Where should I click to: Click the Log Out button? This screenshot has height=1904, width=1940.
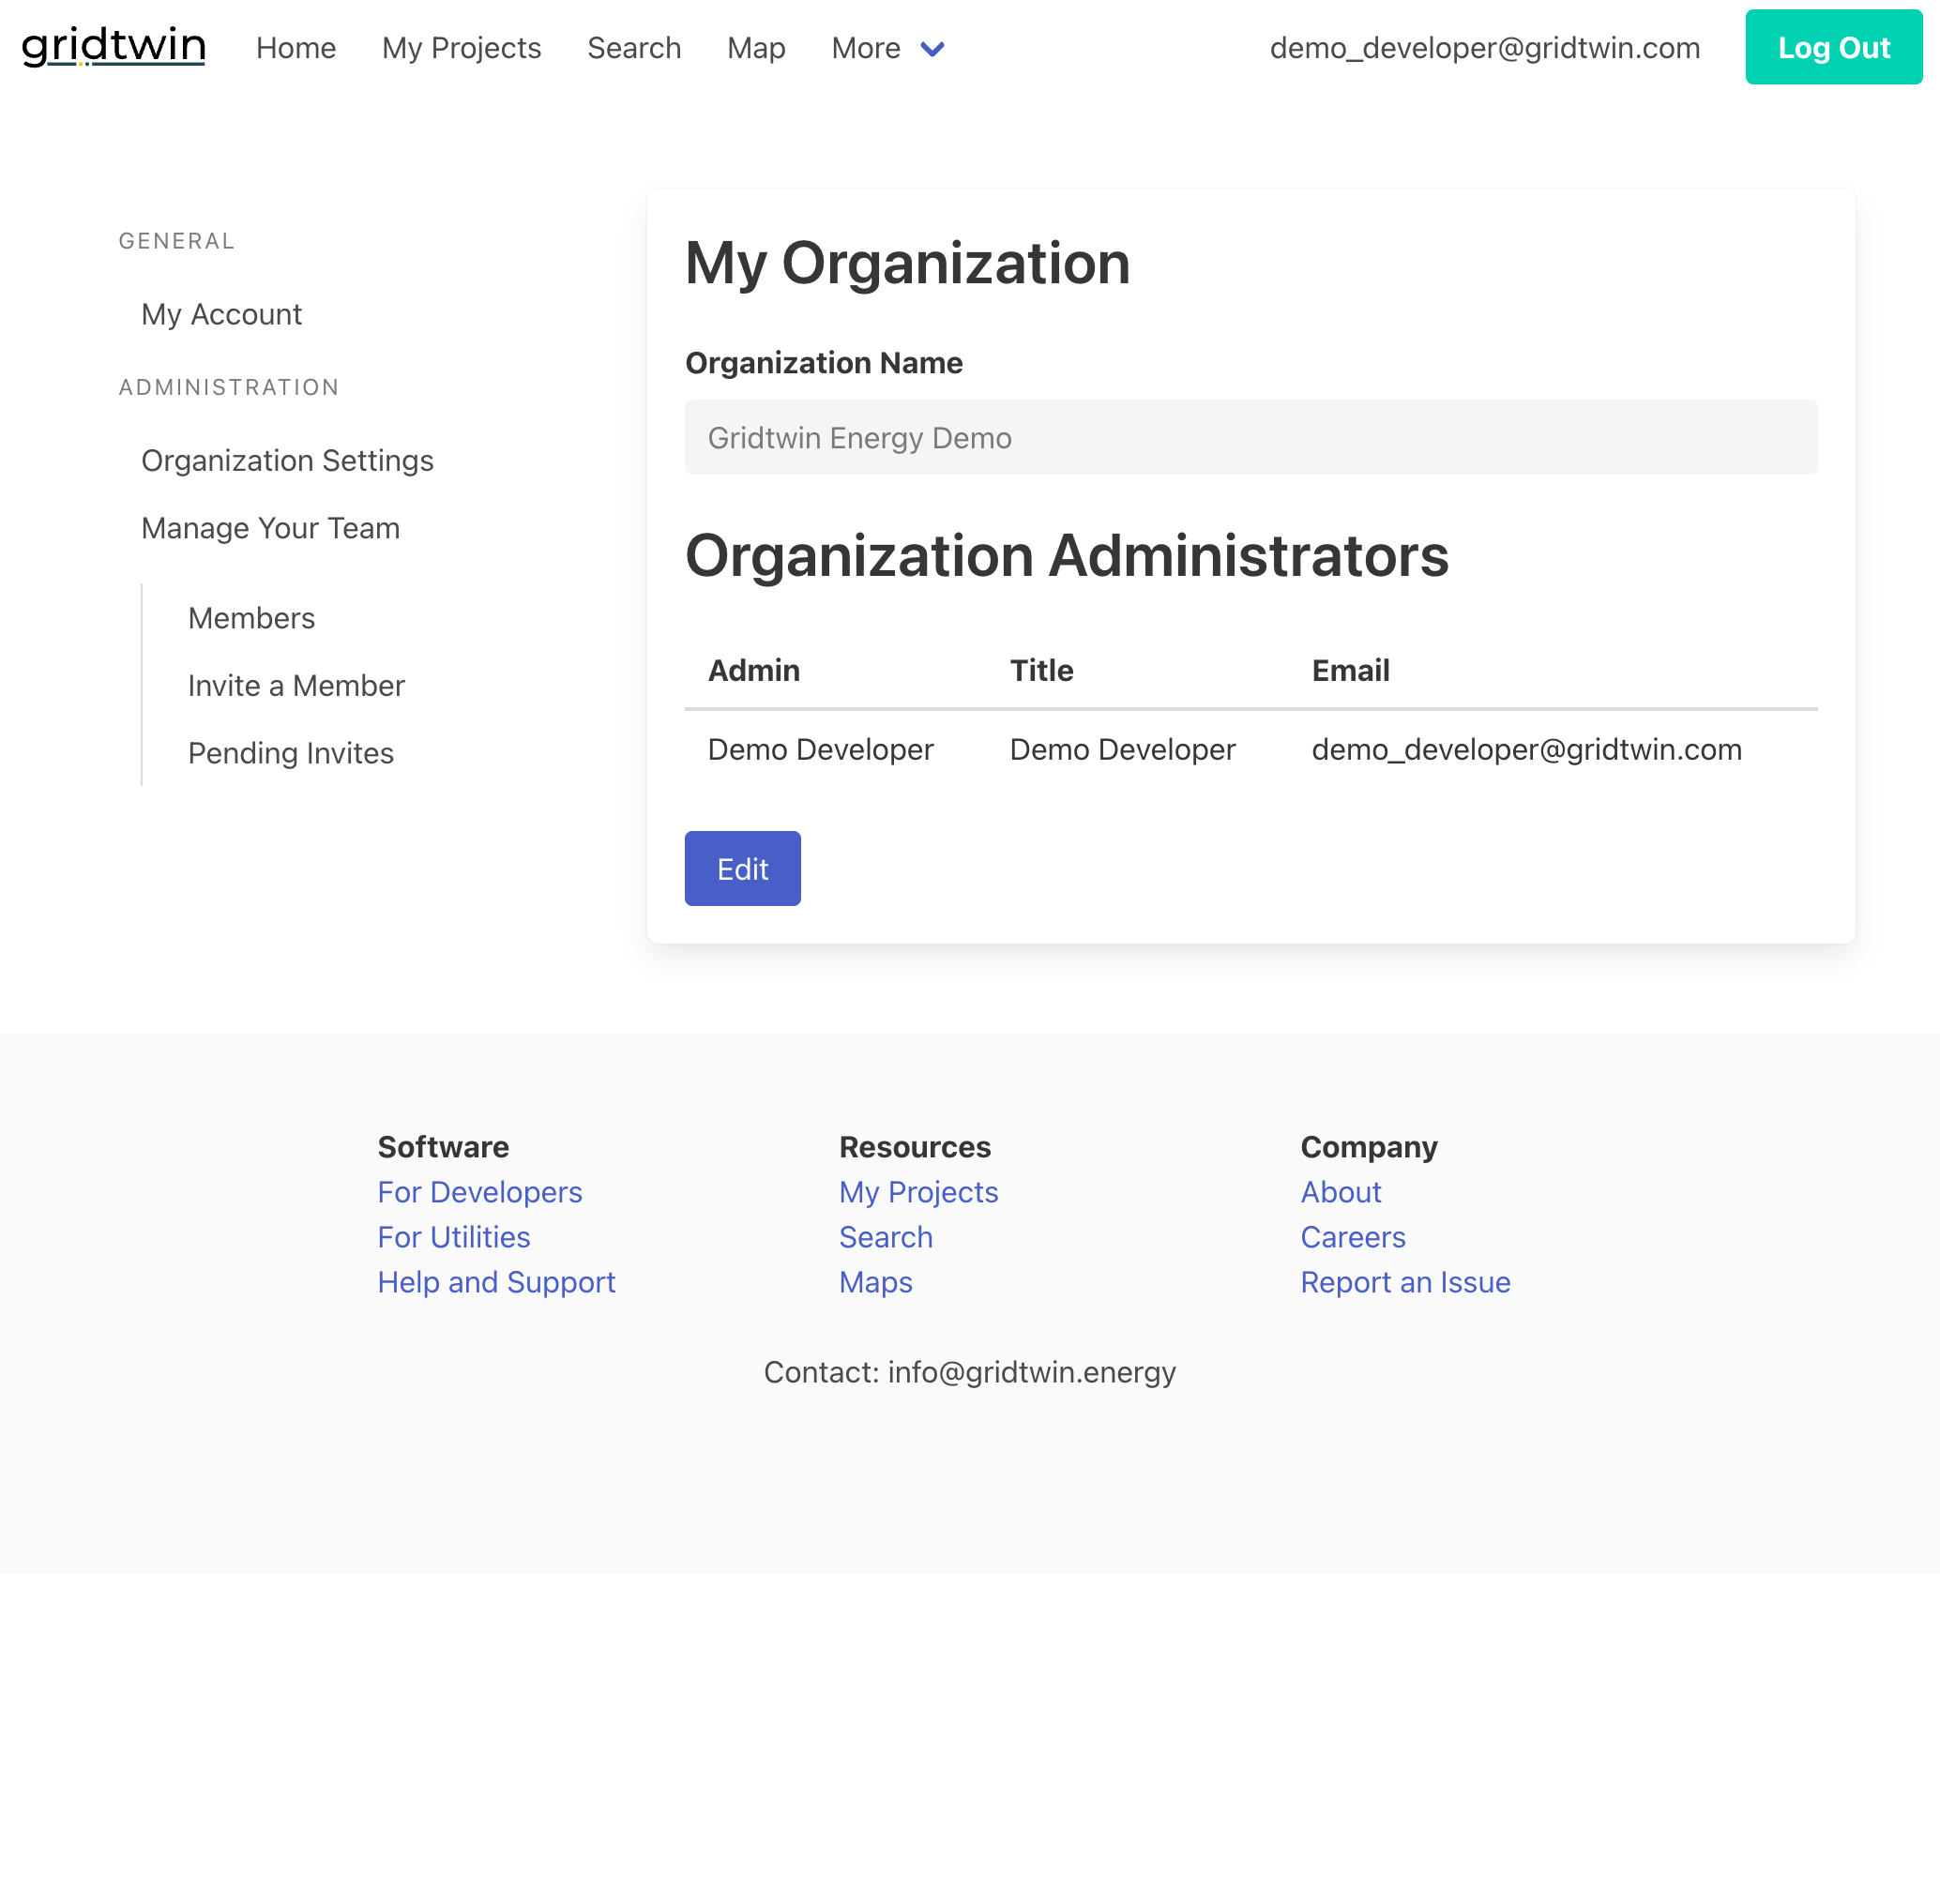[1833, 46]
